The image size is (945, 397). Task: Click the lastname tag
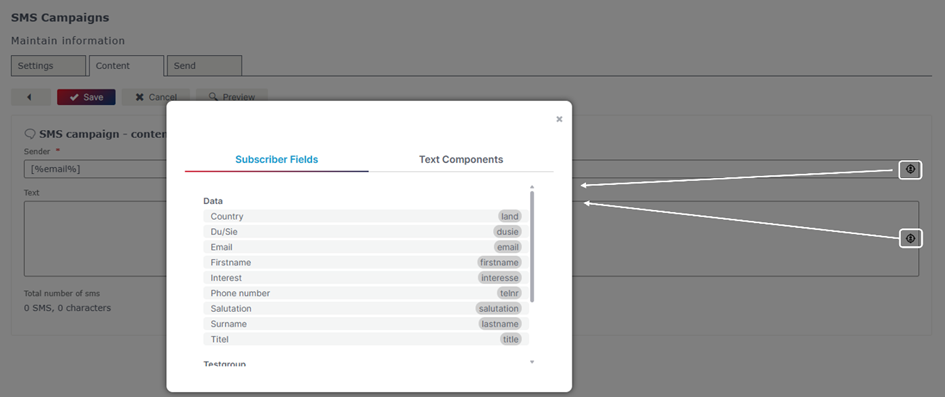[x=500, y=324]
